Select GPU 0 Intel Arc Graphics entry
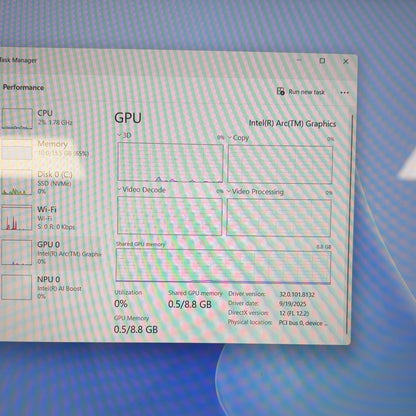416x416 pixels. pyautogui.click(x=50, y=253)
